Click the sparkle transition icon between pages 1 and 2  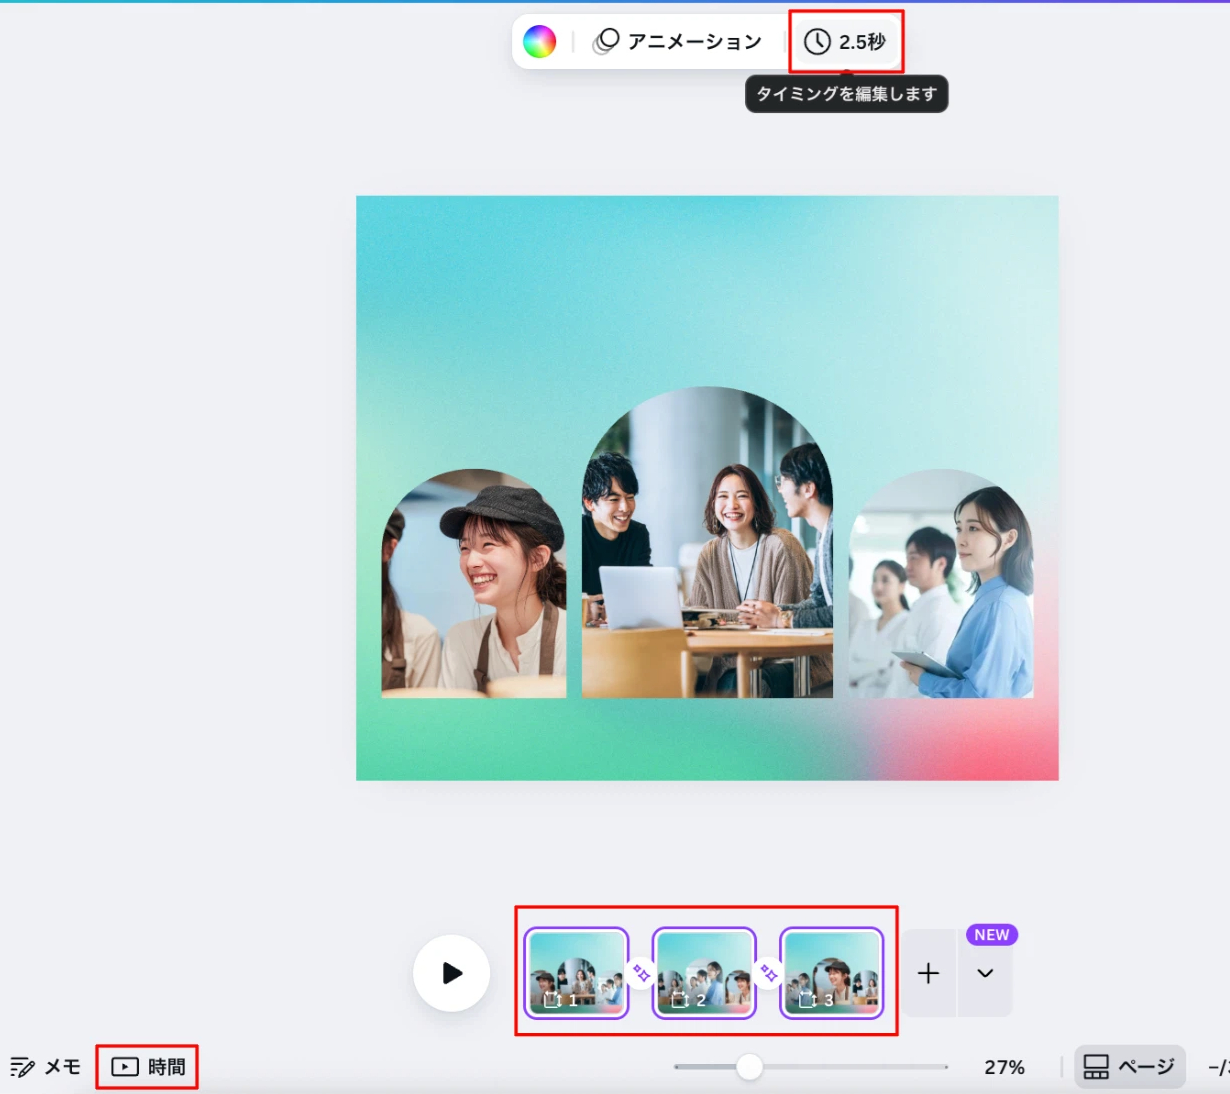[x=639, y=971]
